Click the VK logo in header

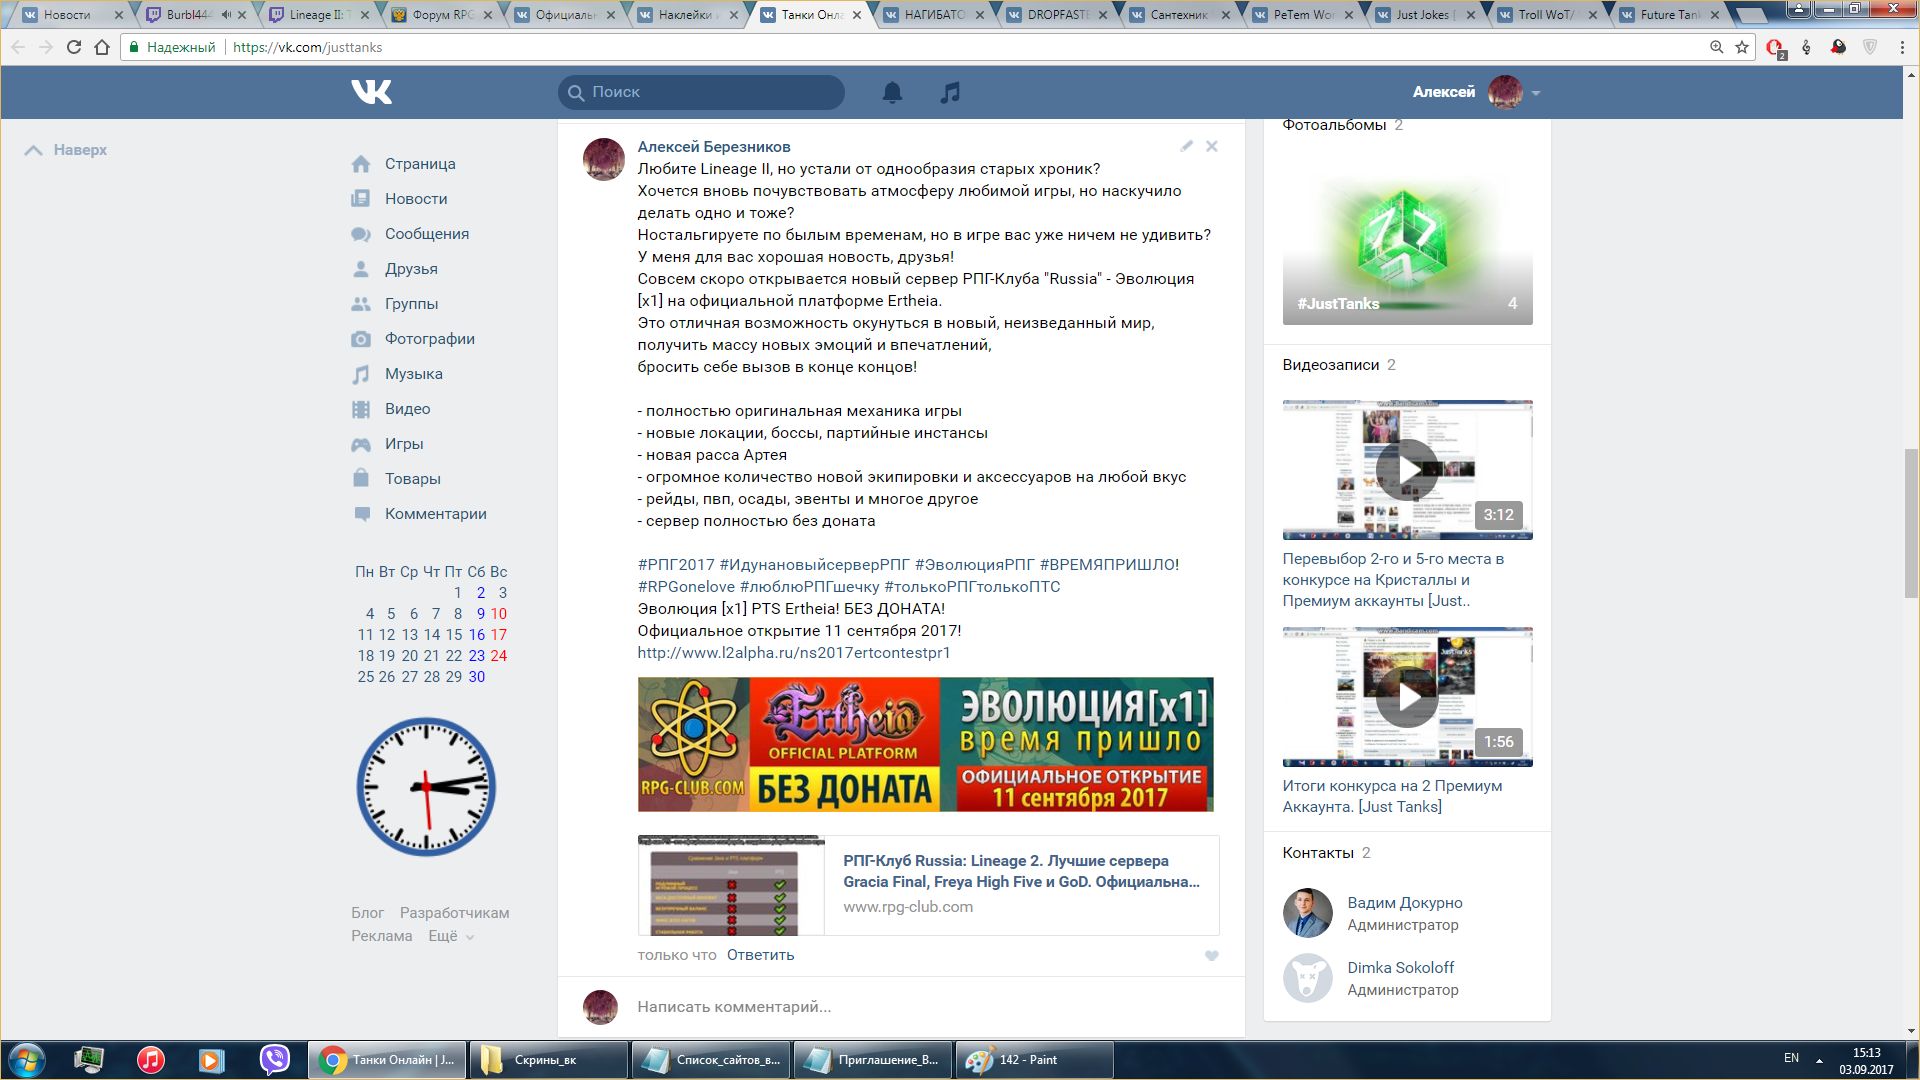[x=372, y=92]
